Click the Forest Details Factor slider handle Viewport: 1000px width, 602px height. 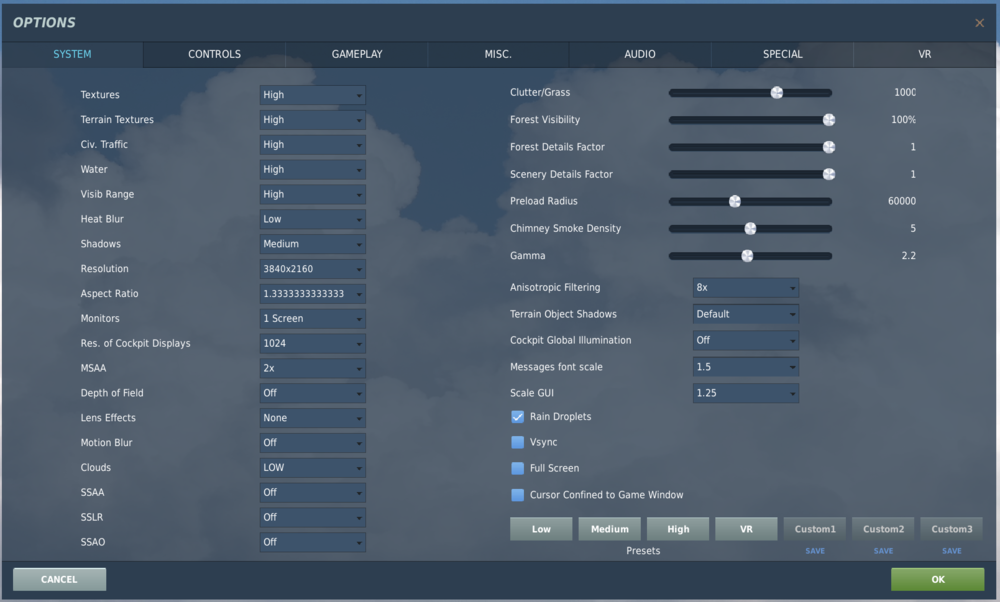pyautogui.click(x=829, y=147)
